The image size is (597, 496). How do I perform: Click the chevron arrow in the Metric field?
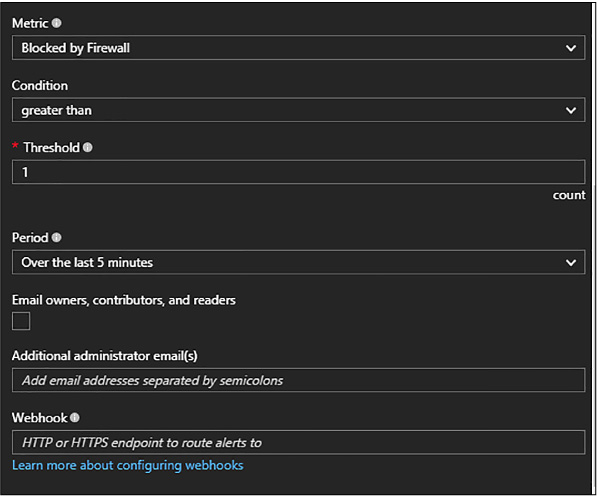pyautogui.click(x=570, y=48)
